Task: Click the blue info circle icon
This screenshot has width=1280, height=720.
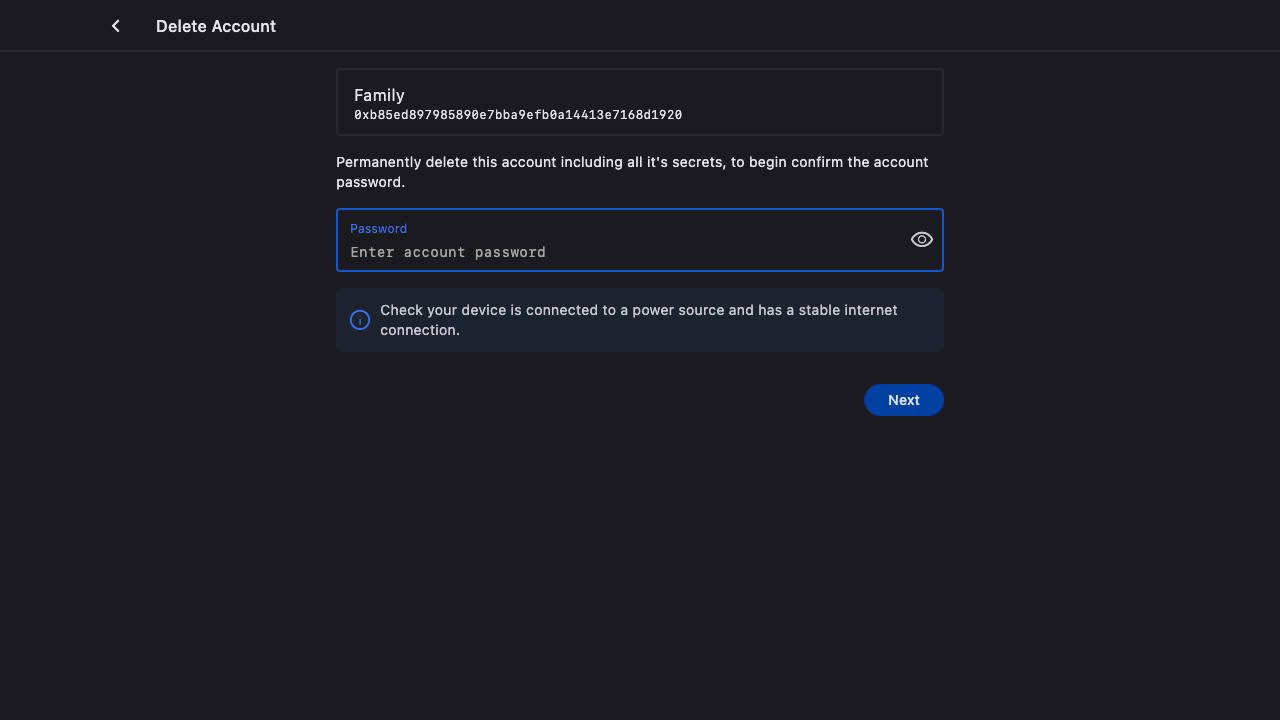Action: (x=360, y=320)
